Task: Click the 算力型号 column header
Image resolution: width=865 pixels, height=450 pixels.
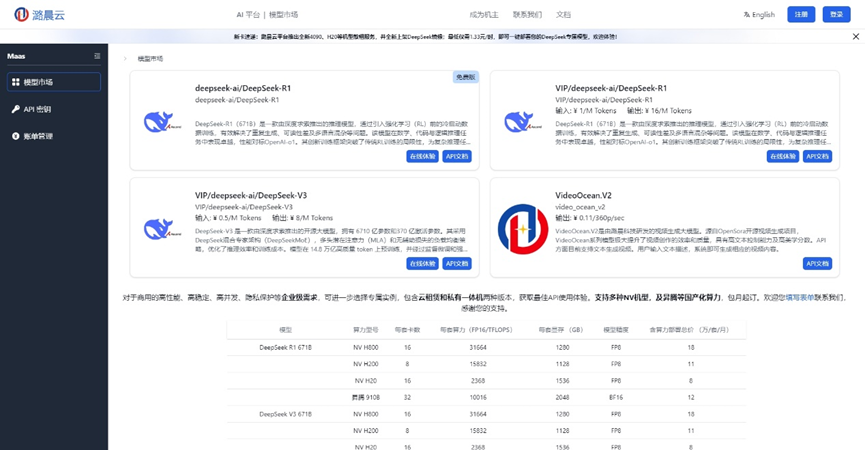Action: (x=366, y=330)
